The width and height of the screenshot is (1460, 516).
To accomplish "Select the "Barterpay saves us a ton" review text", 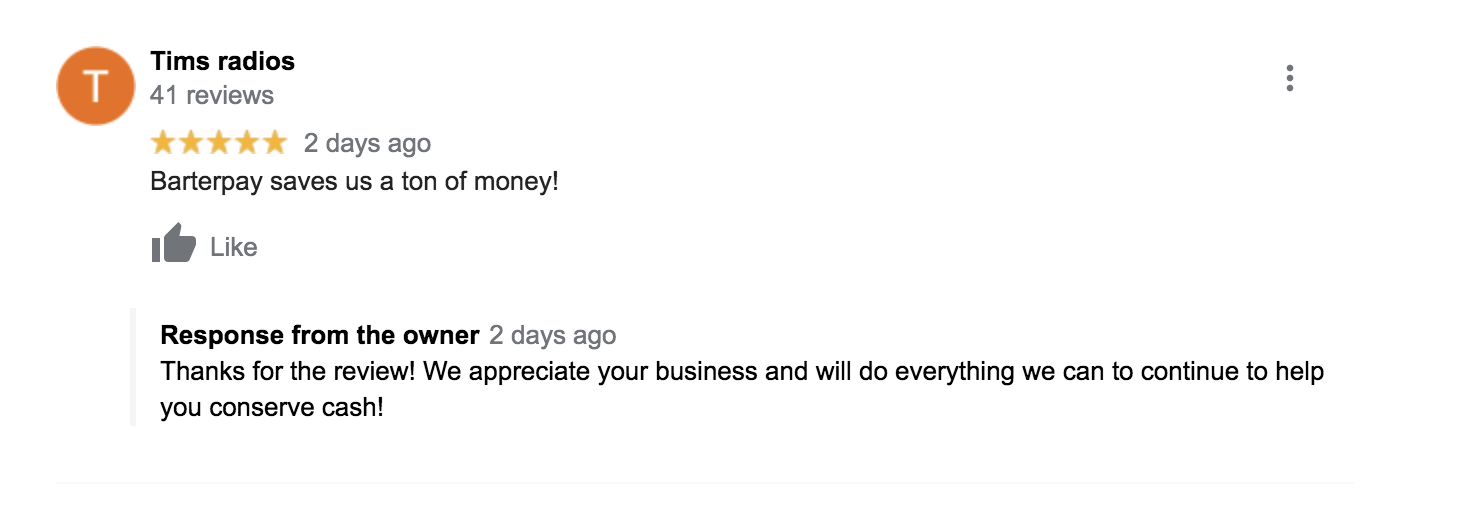I will 354,183.
